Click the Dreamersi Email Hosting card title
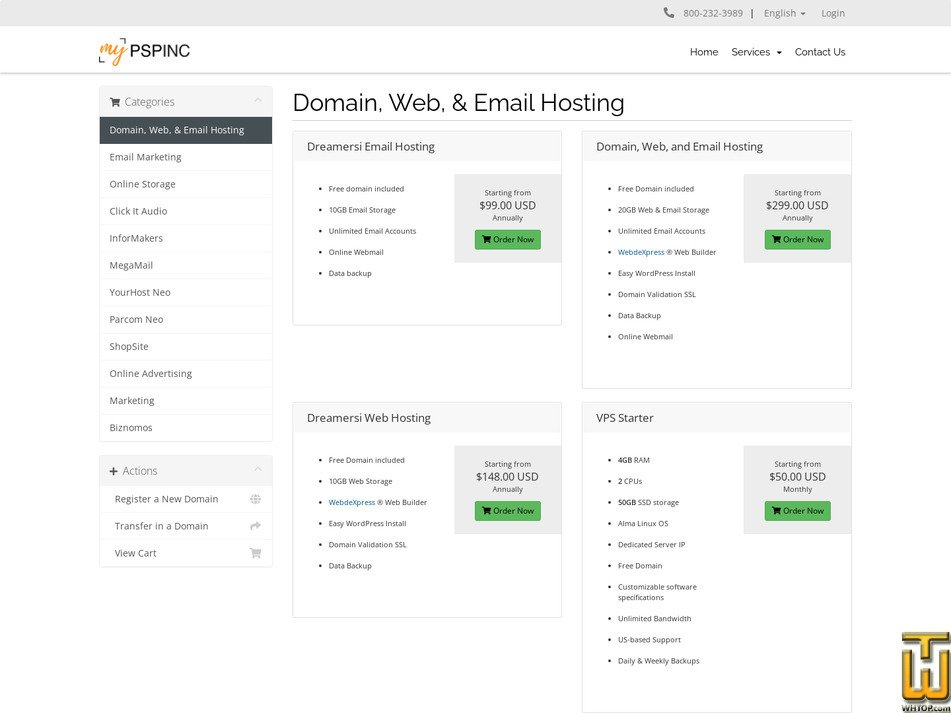The height and width of the screenshot is (713, 951). (371, 147)
